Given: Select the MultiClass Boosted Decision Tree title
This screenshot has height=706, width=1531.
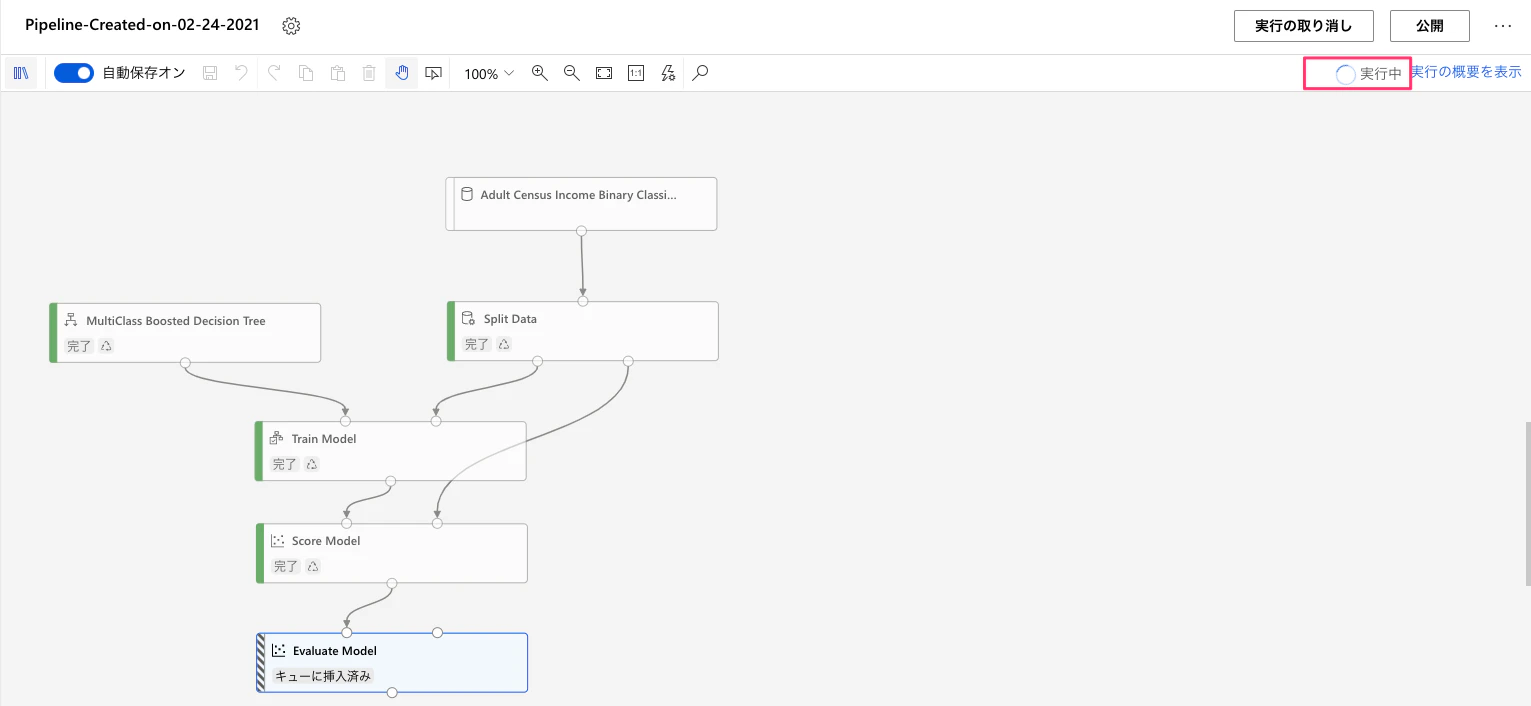Looking at the screenshot, I should pos(176,321).
